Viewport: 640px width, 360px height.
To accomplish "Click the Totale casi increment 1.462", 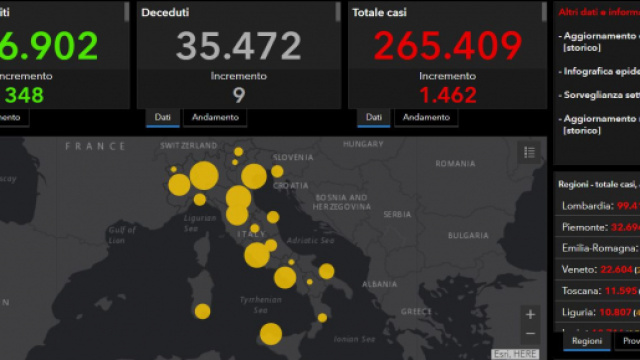I will [448, 96].
